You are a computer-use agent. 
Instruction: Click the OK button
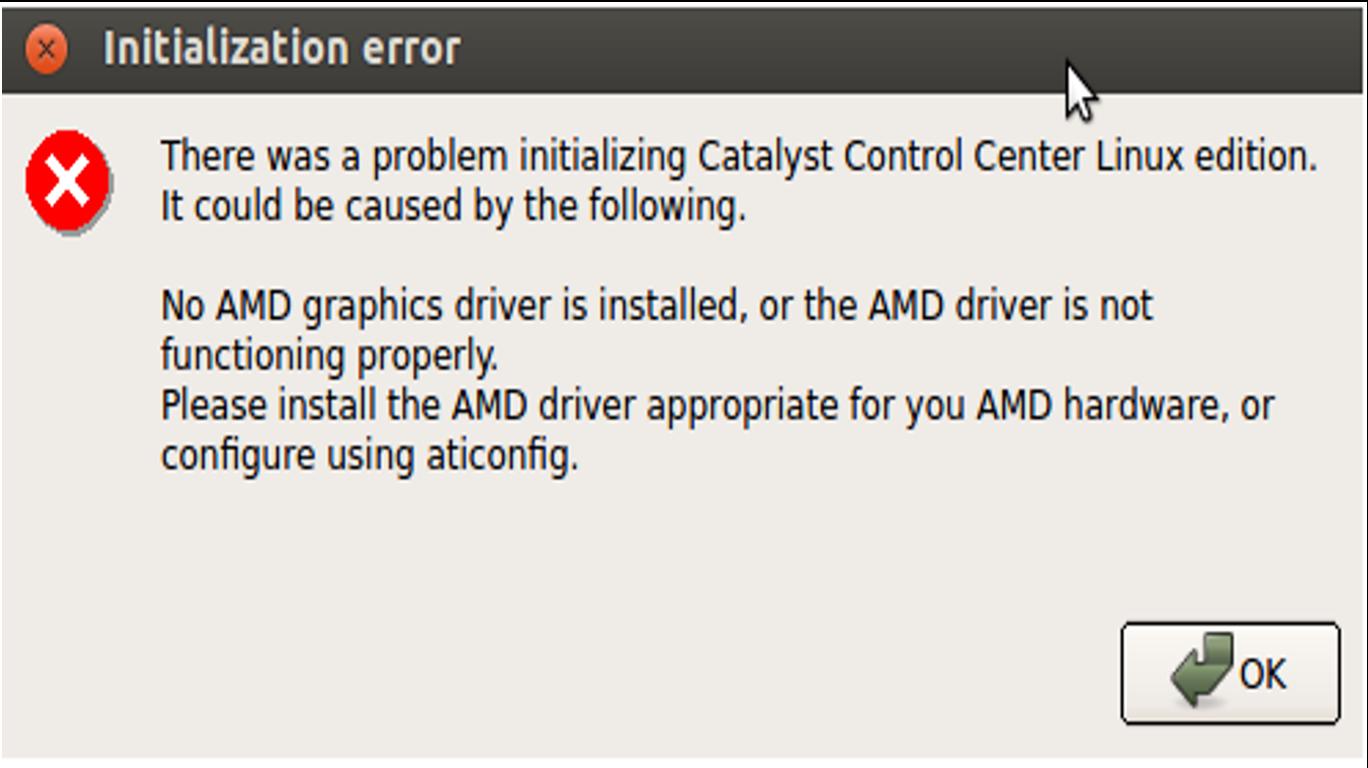point(1229,673)
